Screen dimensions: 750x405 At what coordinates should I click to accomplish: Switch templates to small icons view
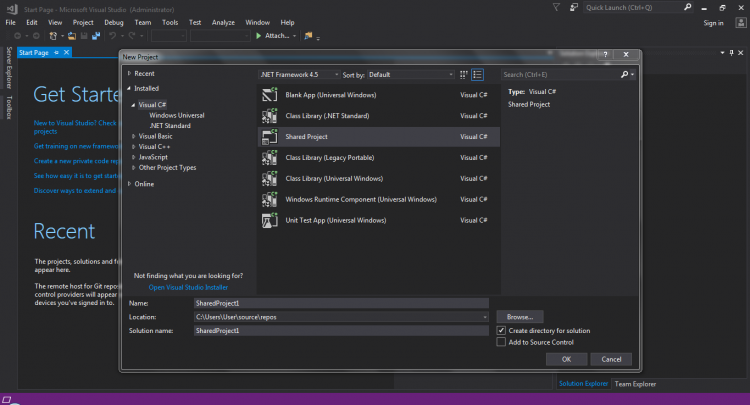463,75
